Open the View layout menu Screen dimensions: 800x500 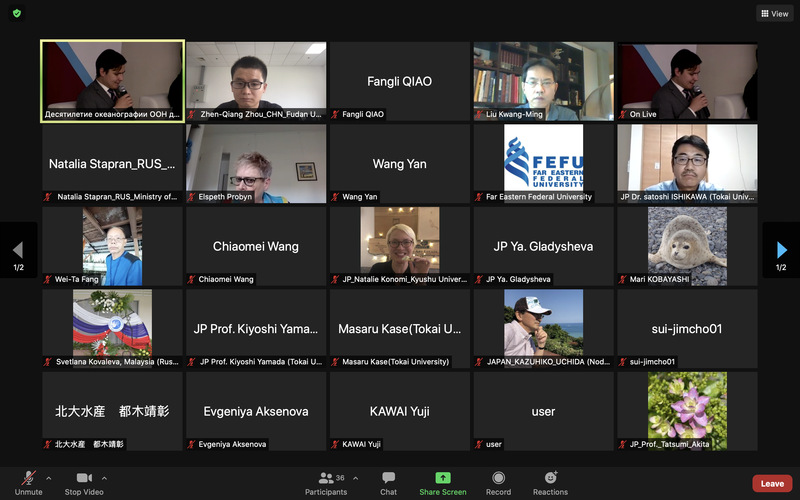pyautogui.click(x=774, y=14)
